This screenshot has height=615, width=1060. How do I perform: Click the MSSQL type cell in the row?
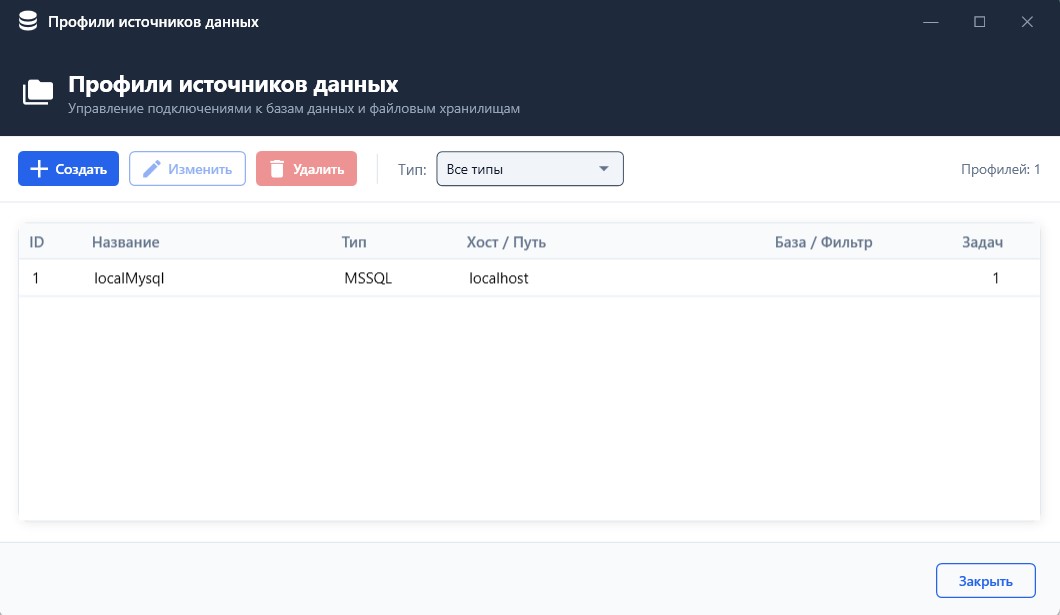(368, 279)
